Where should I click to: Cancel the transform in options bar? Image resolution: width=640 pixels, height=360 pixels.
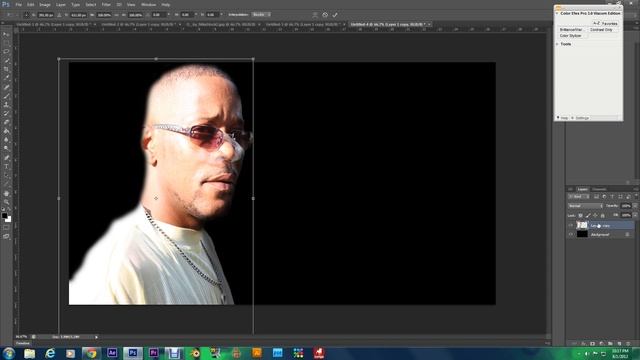coord(325,15)
